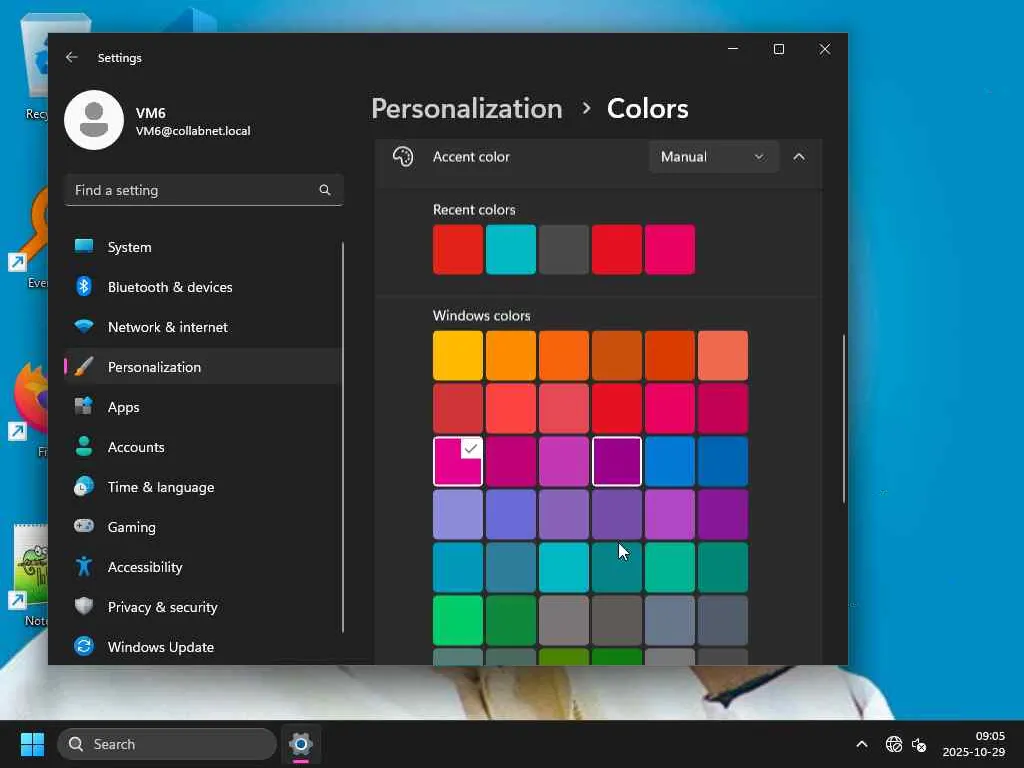Click the Privacy & security shield icon
The width and height of the screenshot is (1024, 768).
tap(84, 607)
